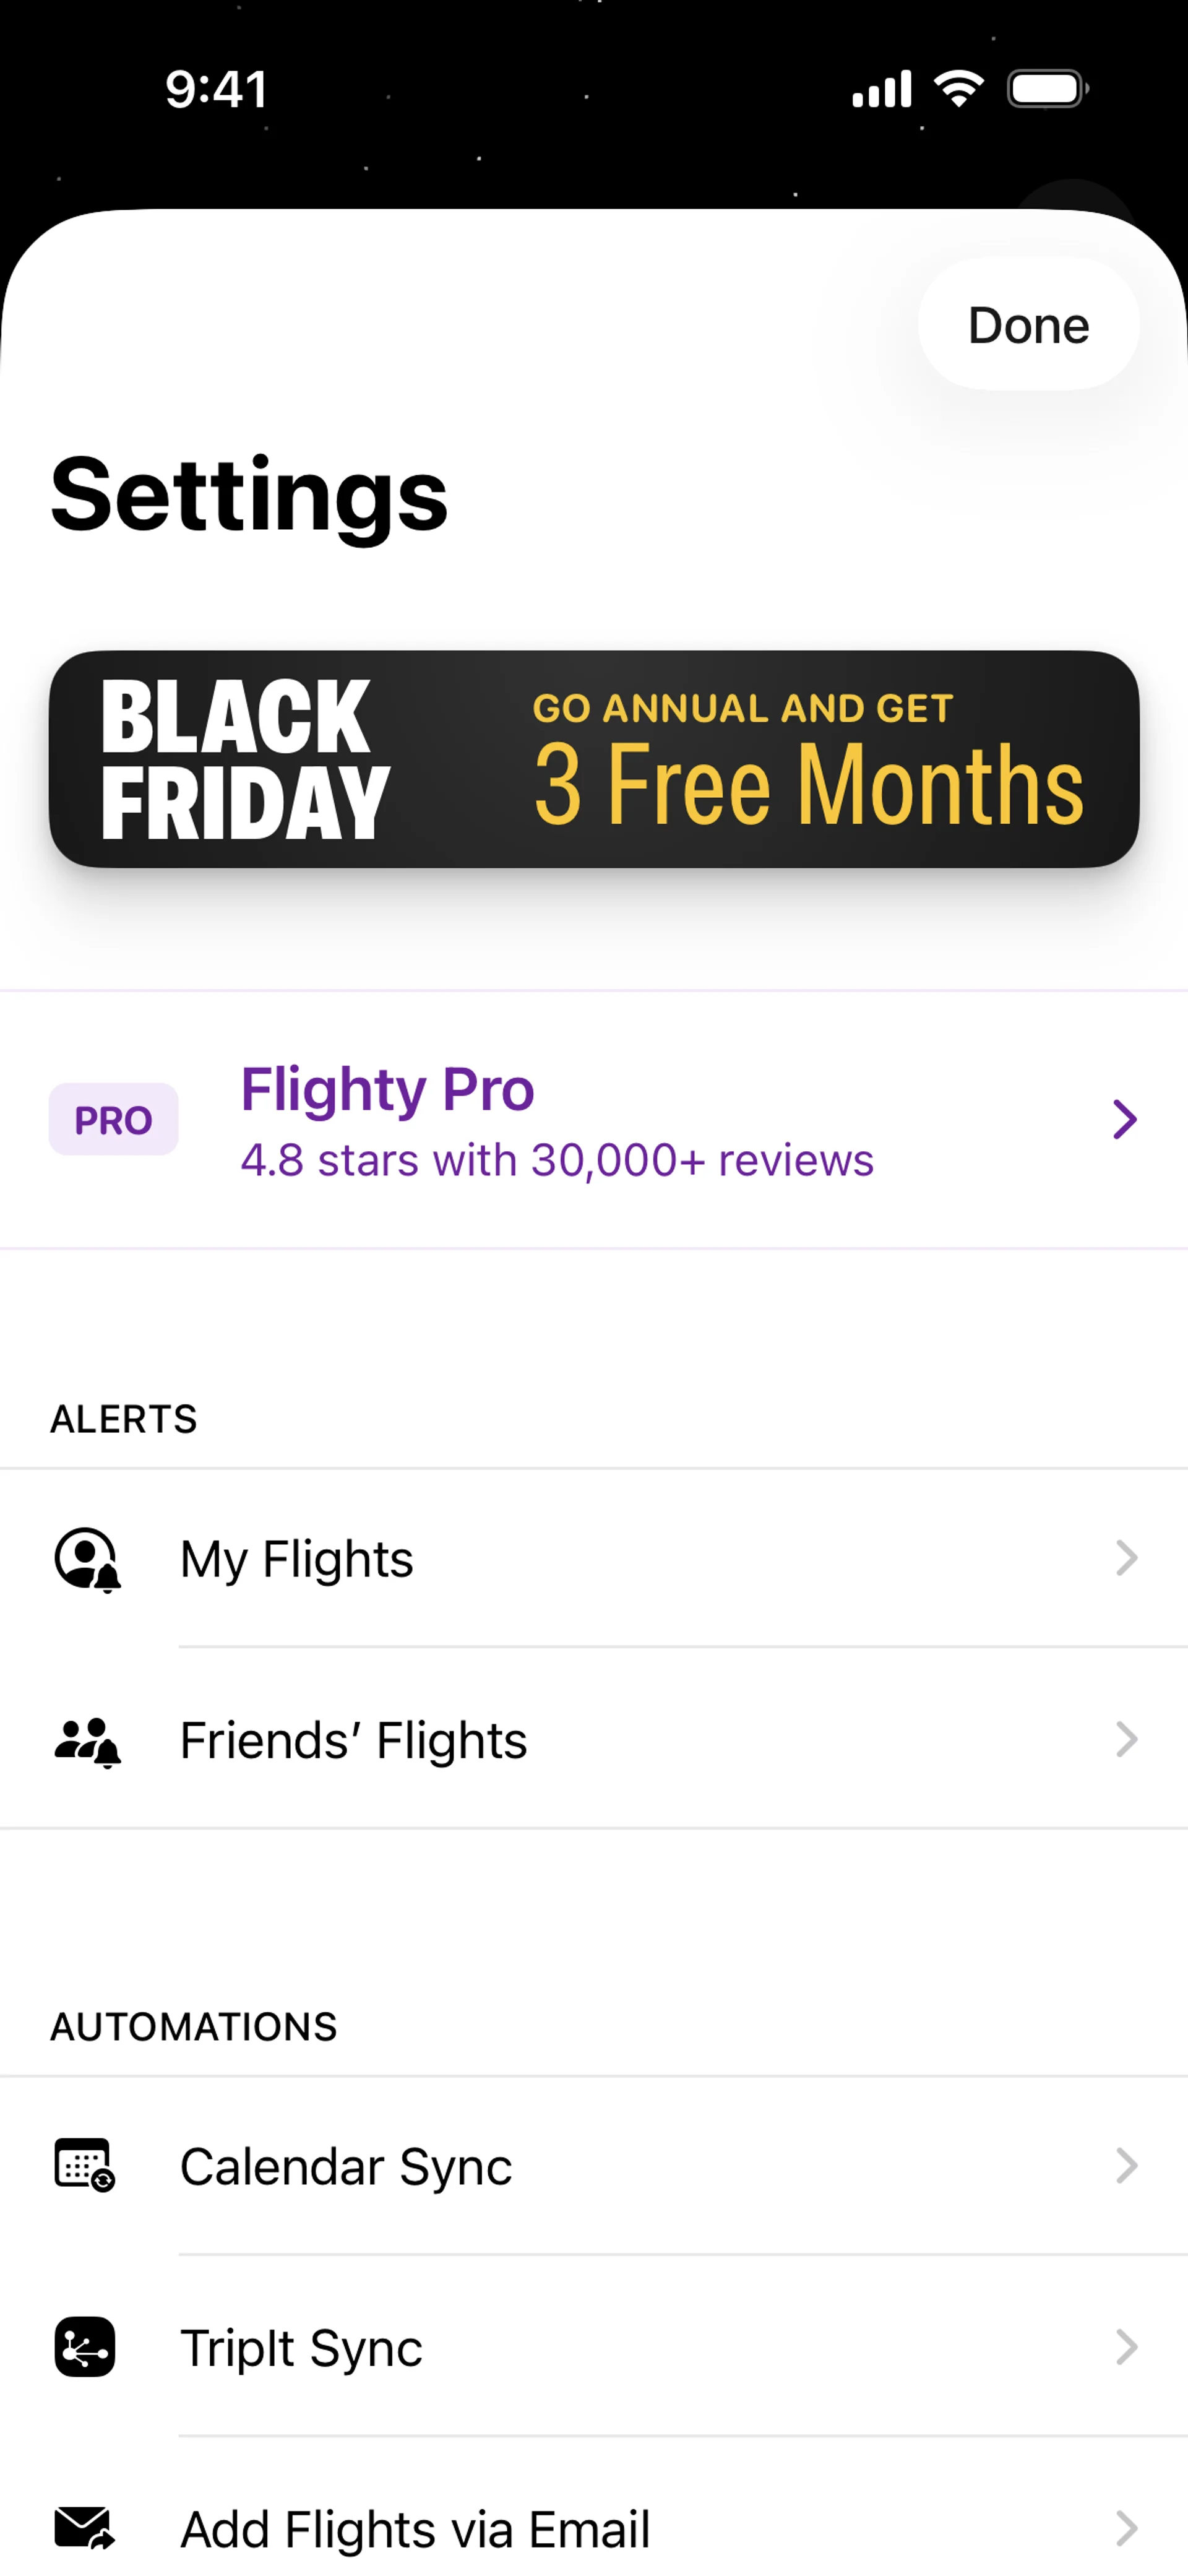Open the Flighty Pro reviews link
This screenshot has width=1188, height=2576.
(x=557, y=1161)
